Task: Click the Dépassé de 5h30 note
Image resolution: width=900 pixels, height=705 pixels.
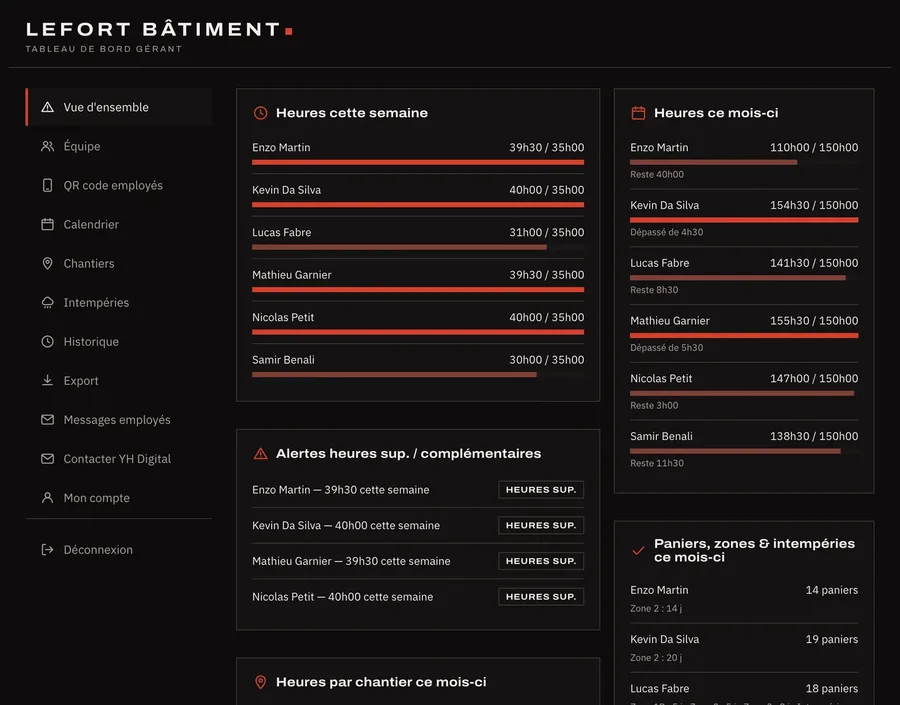Action: point(666,347)
